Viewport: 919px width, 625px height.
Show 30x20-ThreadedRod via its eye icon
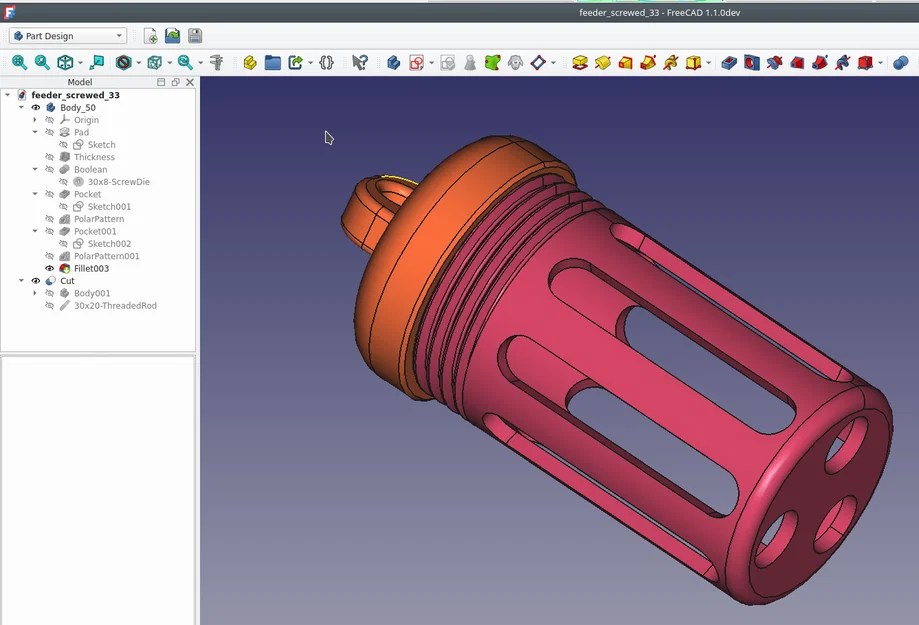(x=50, y=305)
